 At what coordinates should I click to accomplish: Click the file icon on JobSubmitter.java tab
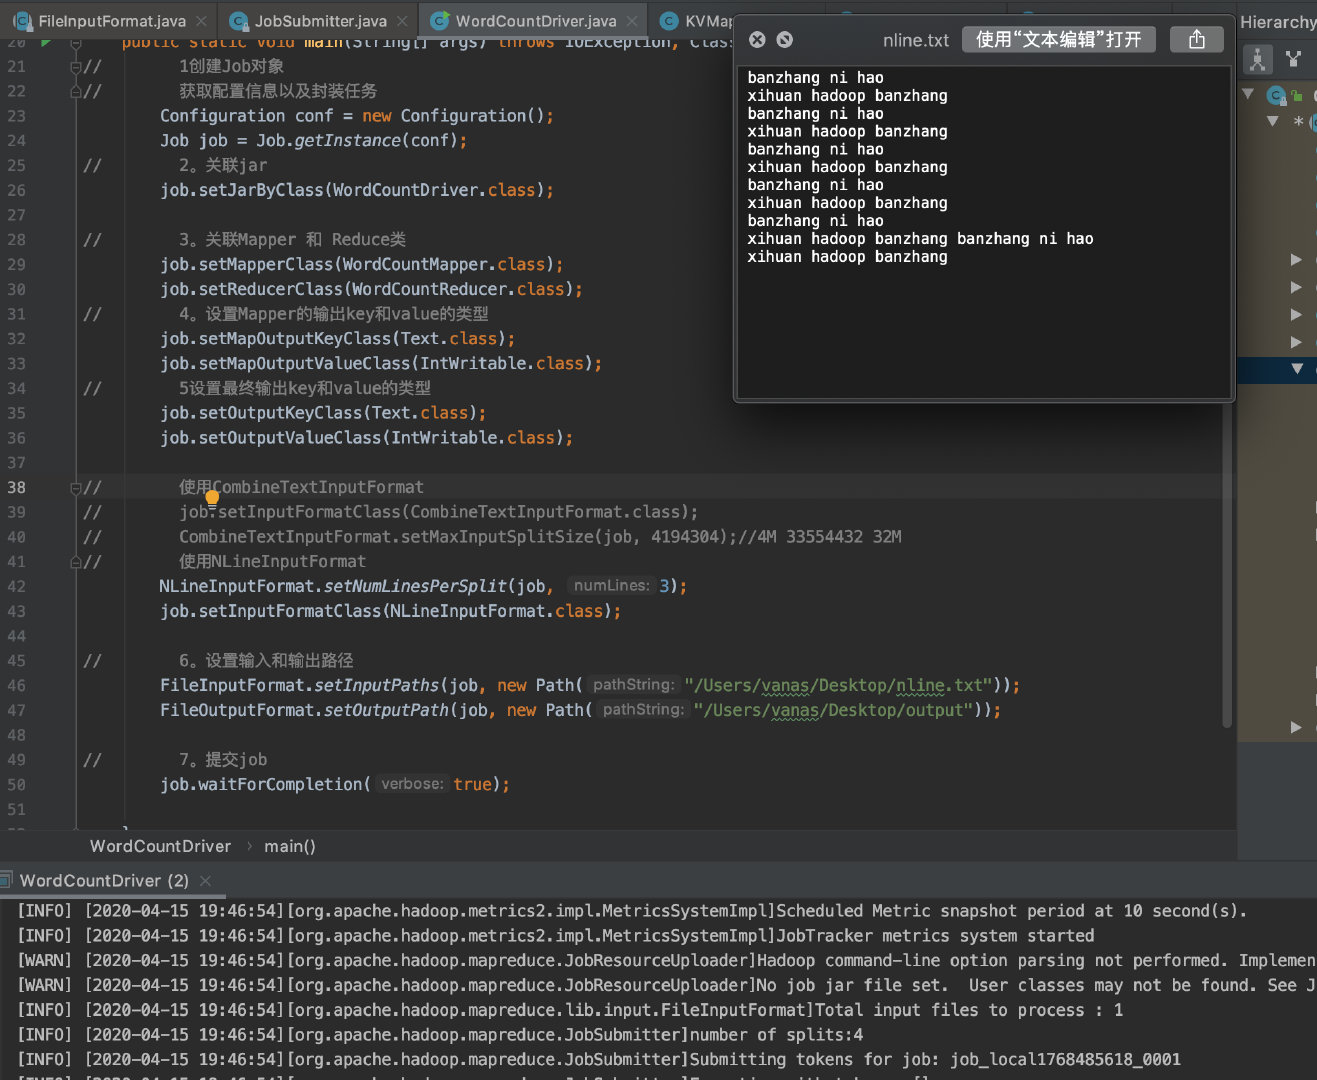[239, 19]
